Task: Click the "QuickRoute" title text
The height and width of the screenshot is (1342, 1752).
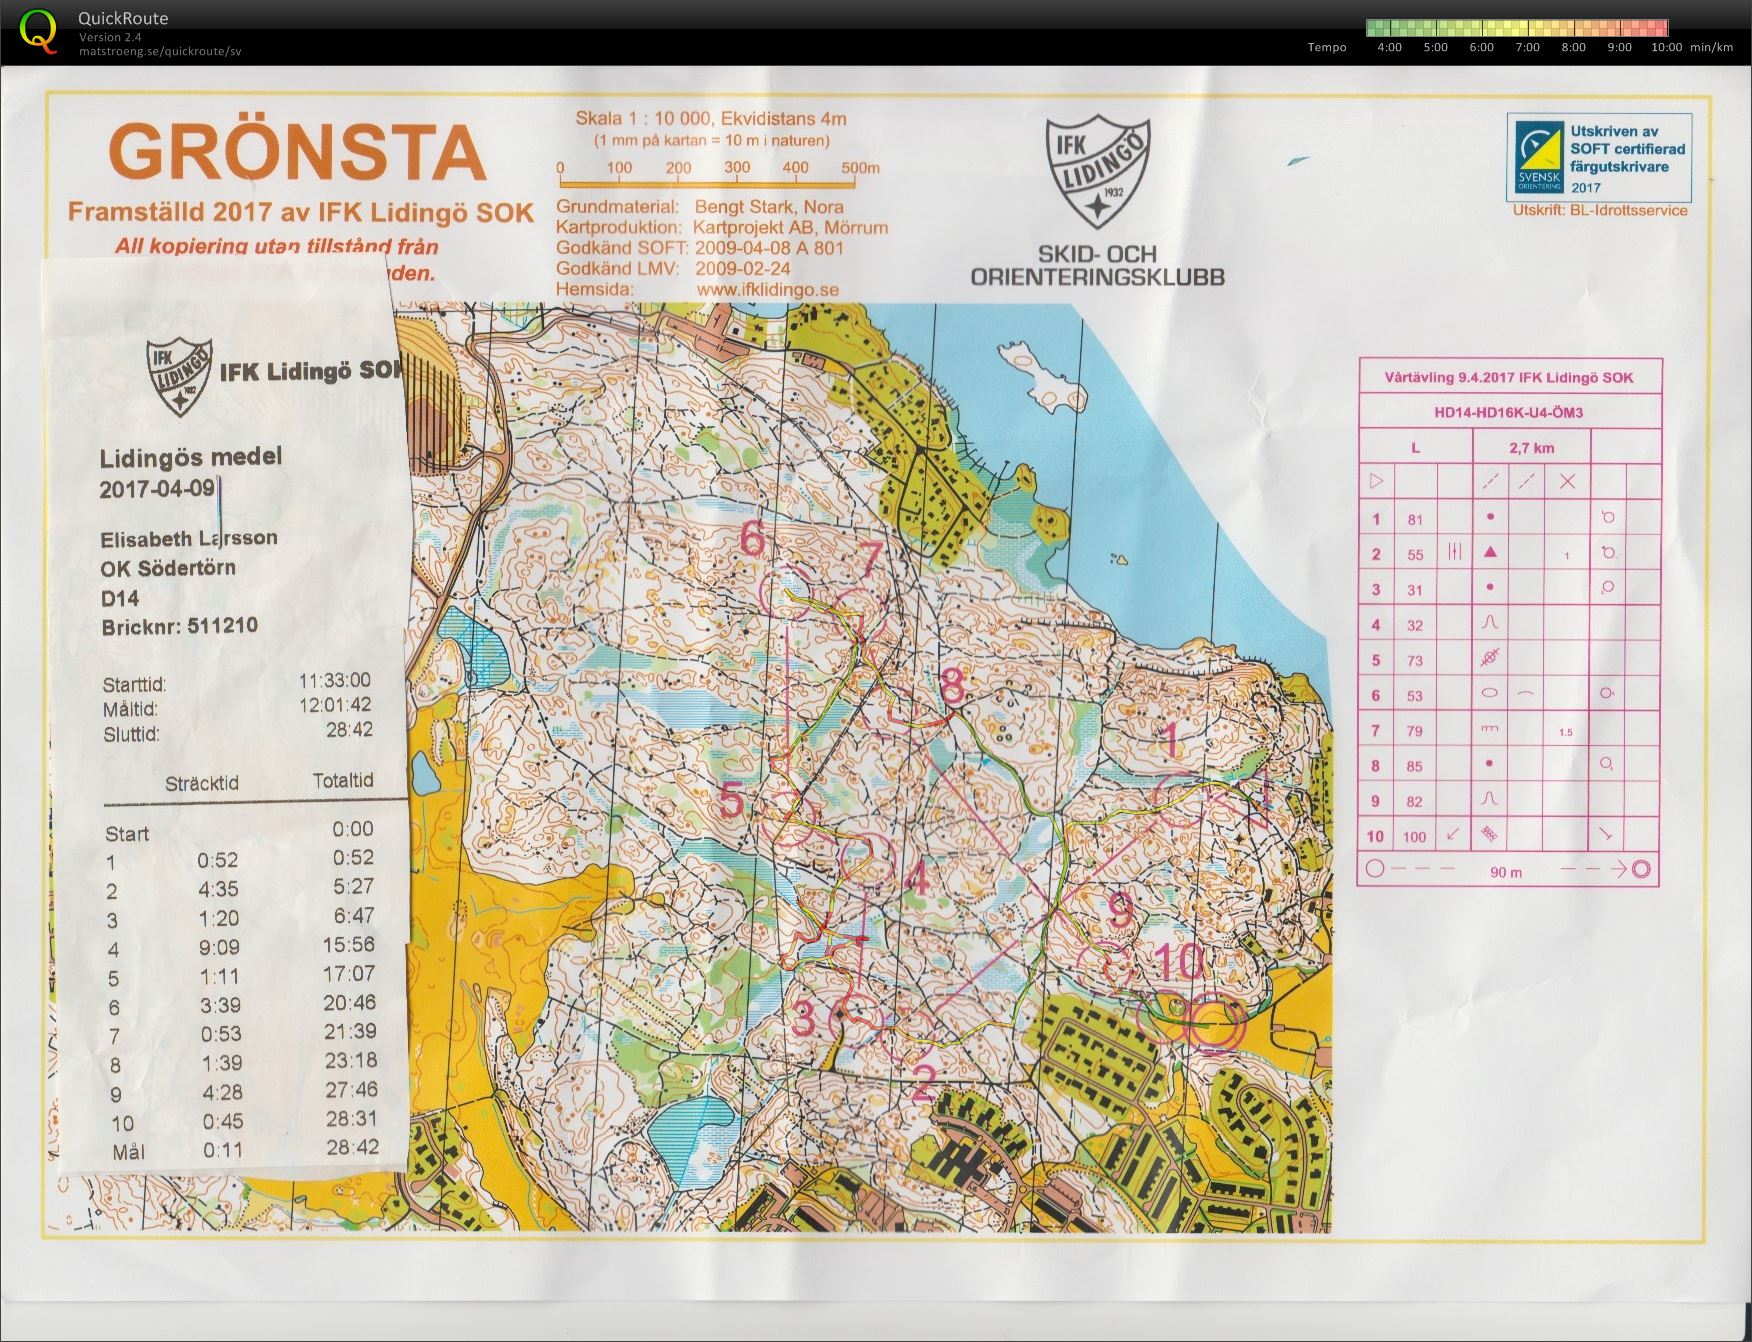Action: click(x=123, y=18)
